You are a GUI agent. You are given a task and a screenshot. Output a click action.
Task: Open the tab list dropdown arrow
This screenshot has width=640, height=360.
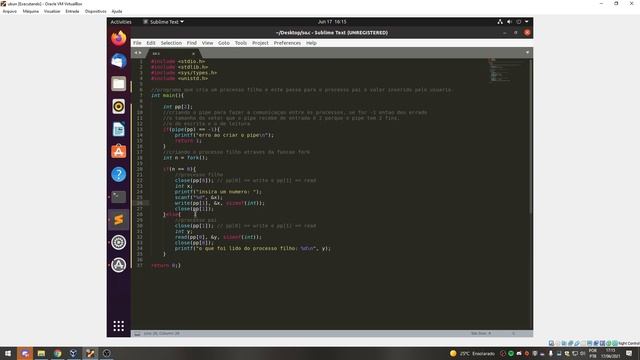tap(527, 53)
